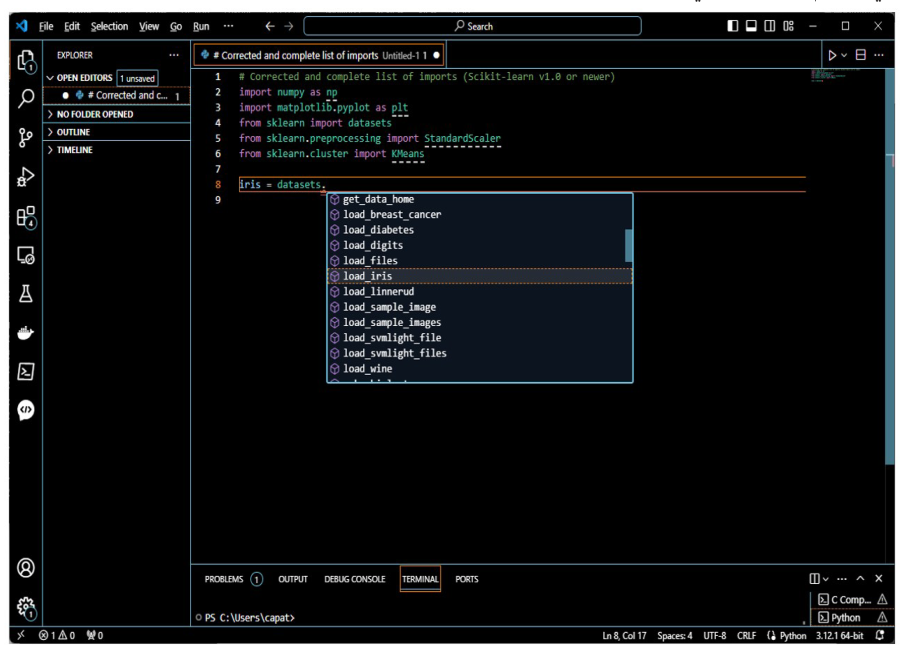Open the split terminal dropdown arrow
Screen dimensions: 907x651
(825, 579)
